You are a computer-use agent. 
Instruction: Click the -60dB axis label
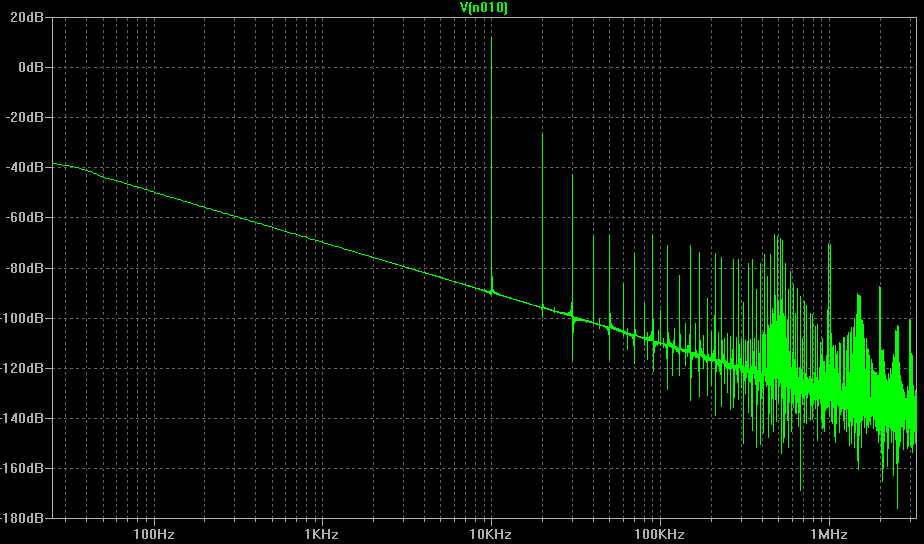(24, 217)
